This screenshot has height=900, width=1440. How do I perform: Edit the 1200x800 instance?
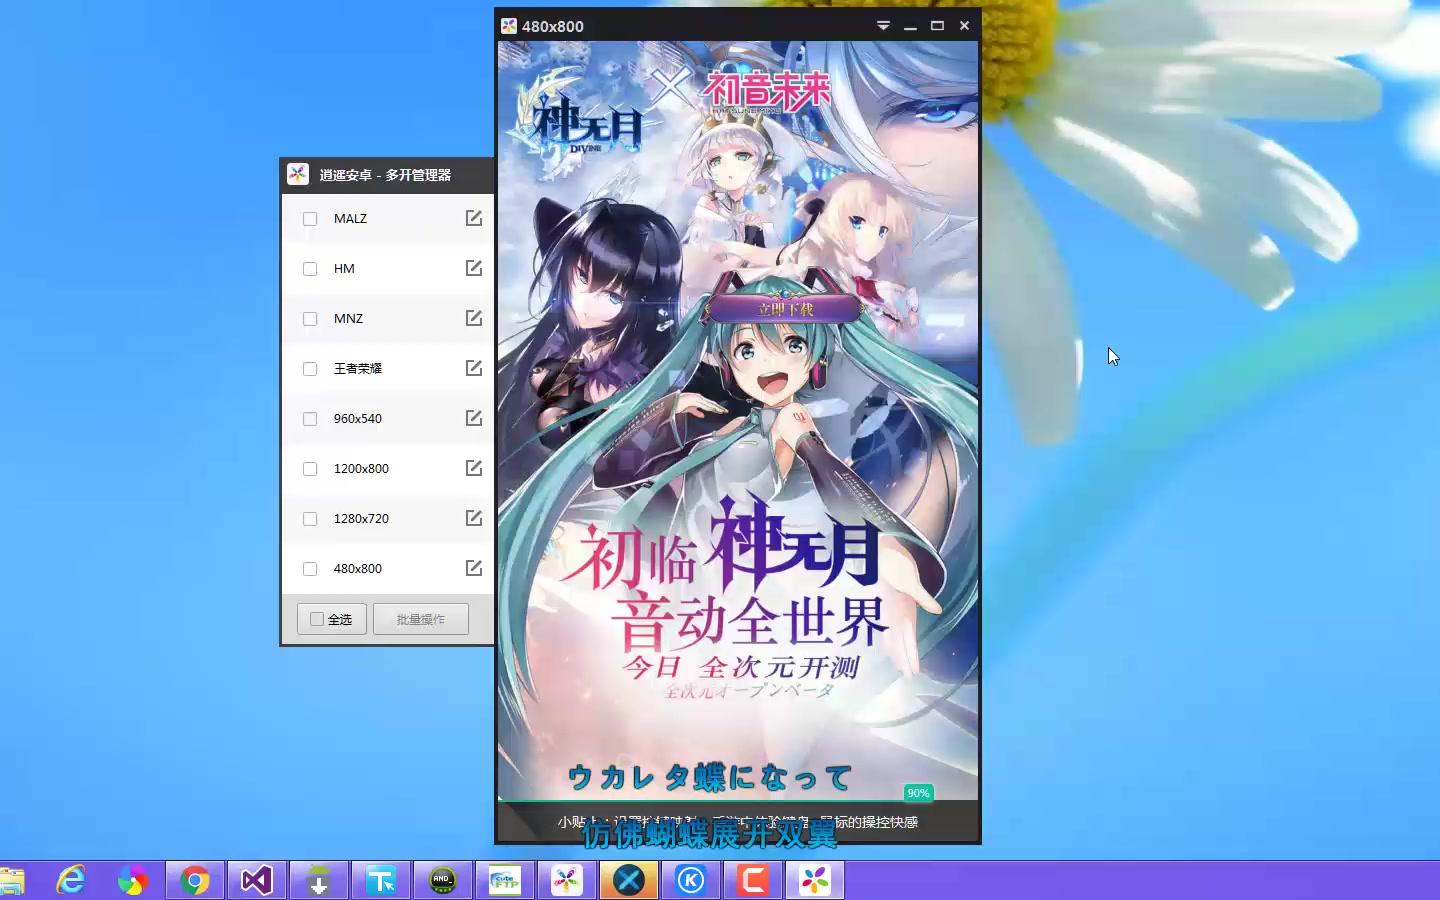474,468
